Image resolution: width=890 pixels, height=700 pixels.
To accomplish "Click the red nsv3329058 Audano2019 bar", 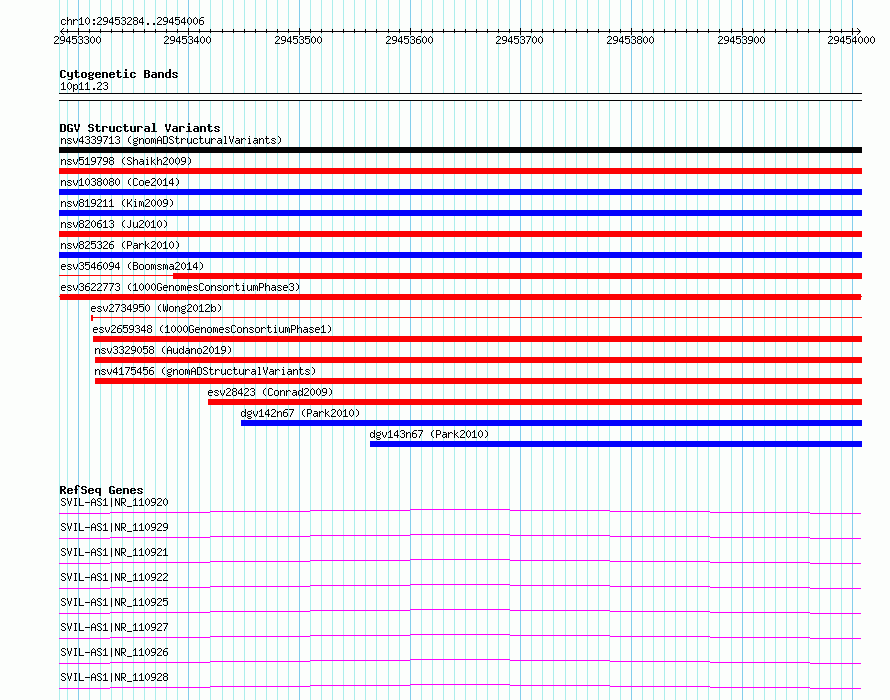I will click(x=478, y=360).
